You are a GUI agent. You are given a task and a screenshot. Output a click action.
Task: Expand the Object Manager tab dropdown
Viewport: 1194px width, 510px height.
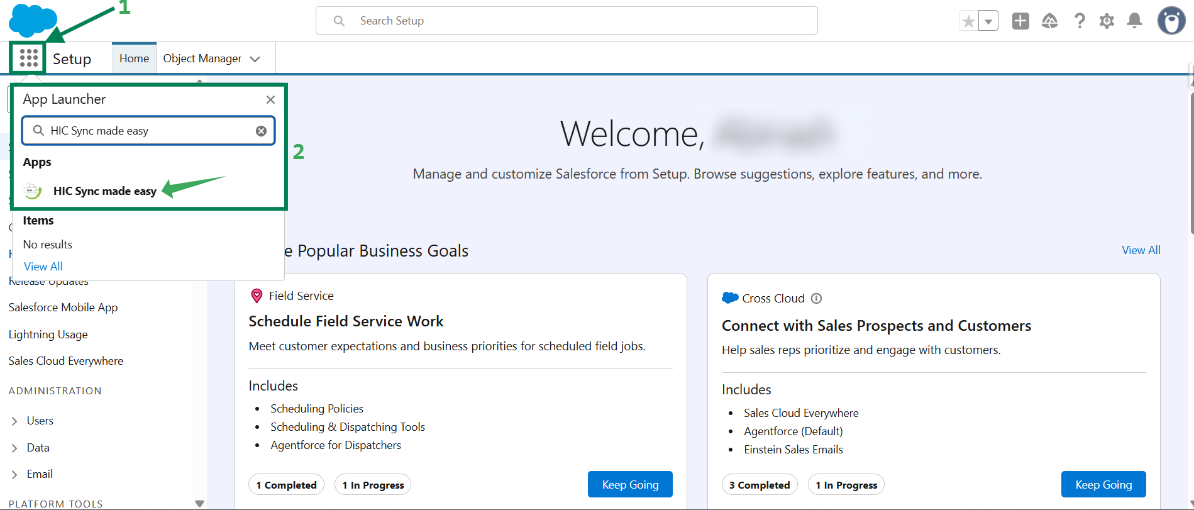tap(255, 59)
